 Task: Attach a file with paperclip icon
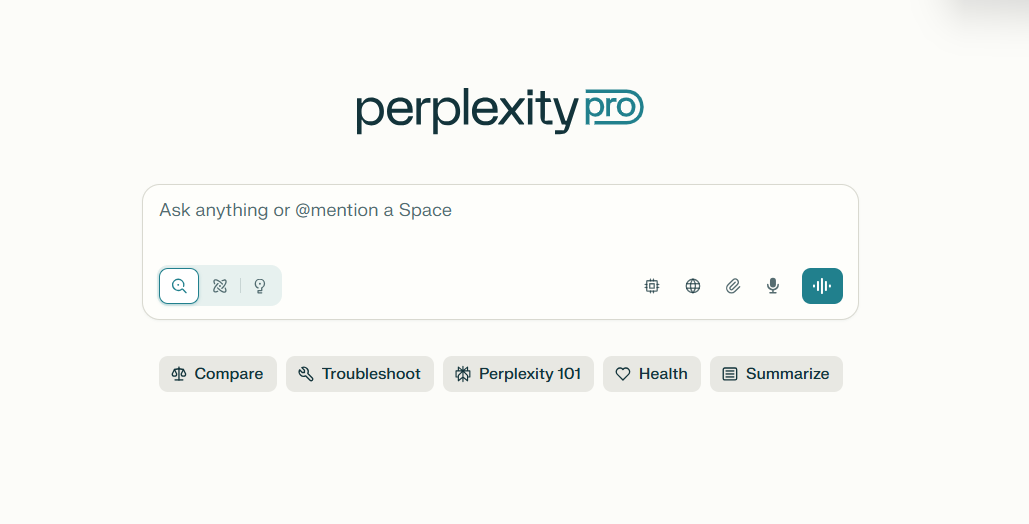[x=733, y=286]
